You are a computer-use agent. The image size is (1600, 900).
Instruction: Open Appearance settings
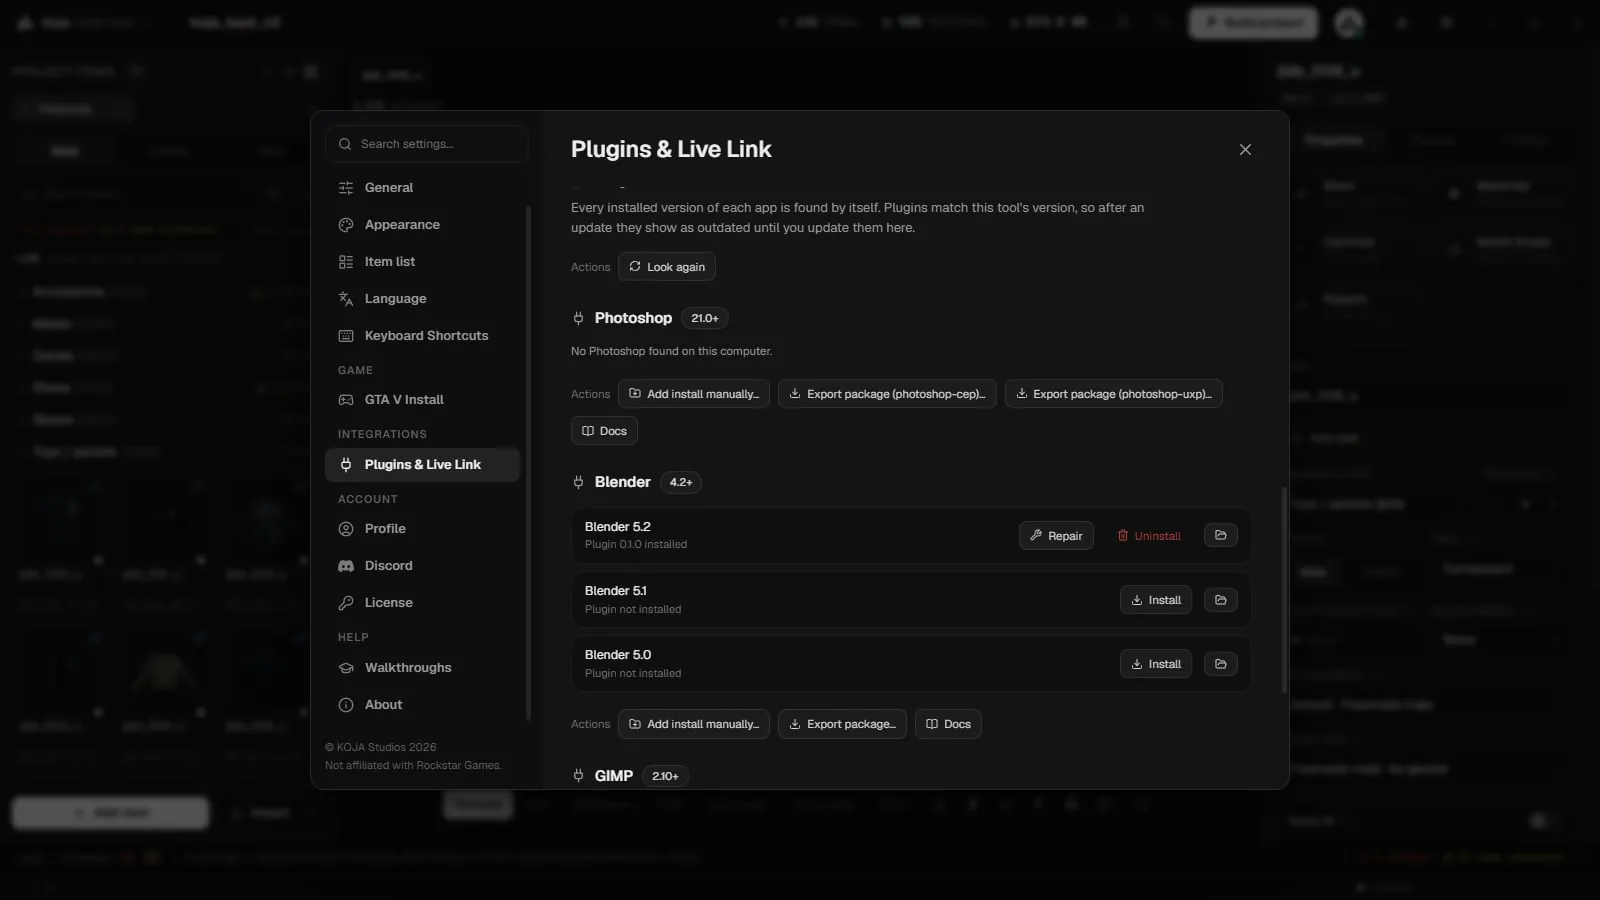coord(422,225)
